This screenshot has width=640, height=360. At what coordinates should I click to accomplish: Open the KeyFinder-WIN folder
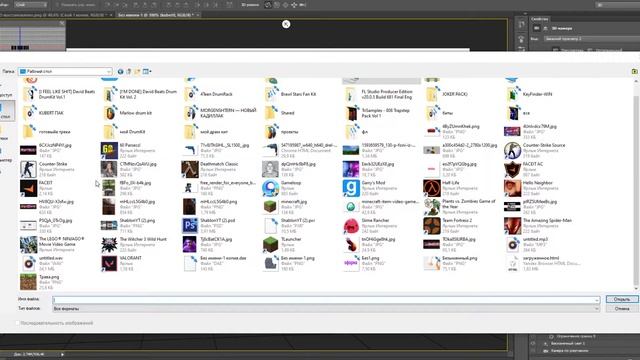coord(529,94)
